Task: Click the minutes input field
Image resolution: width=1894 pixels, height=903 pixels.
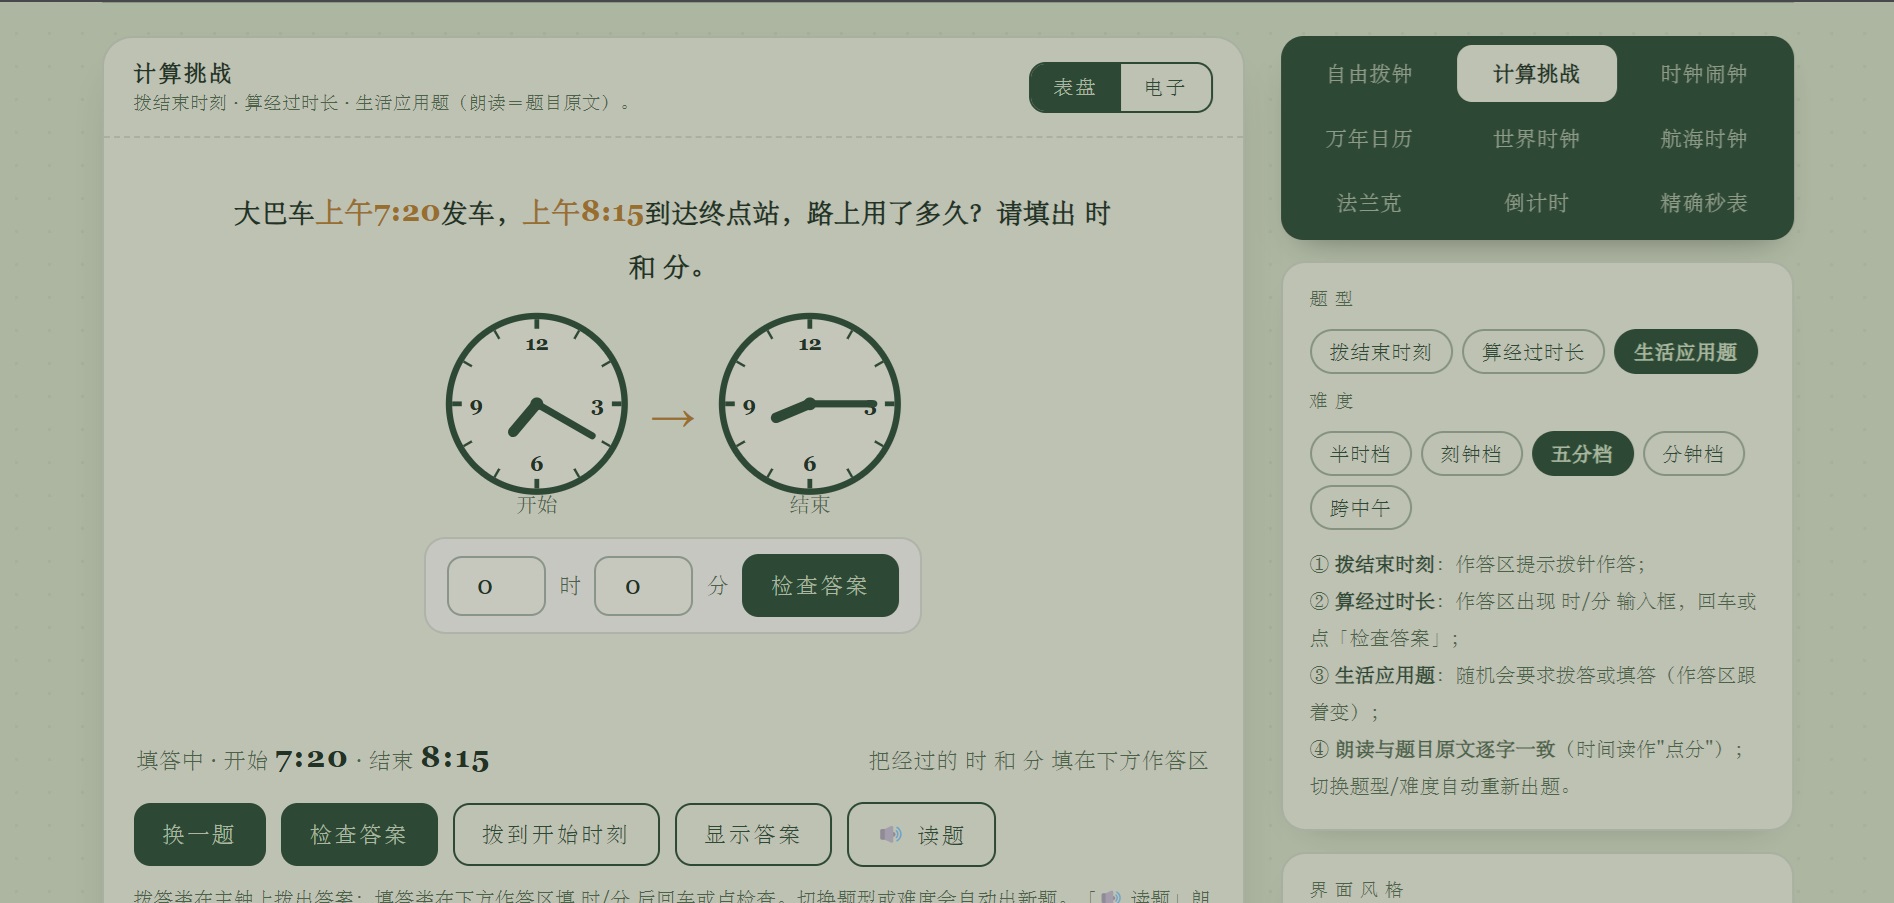Action: (x=643, y=586)
